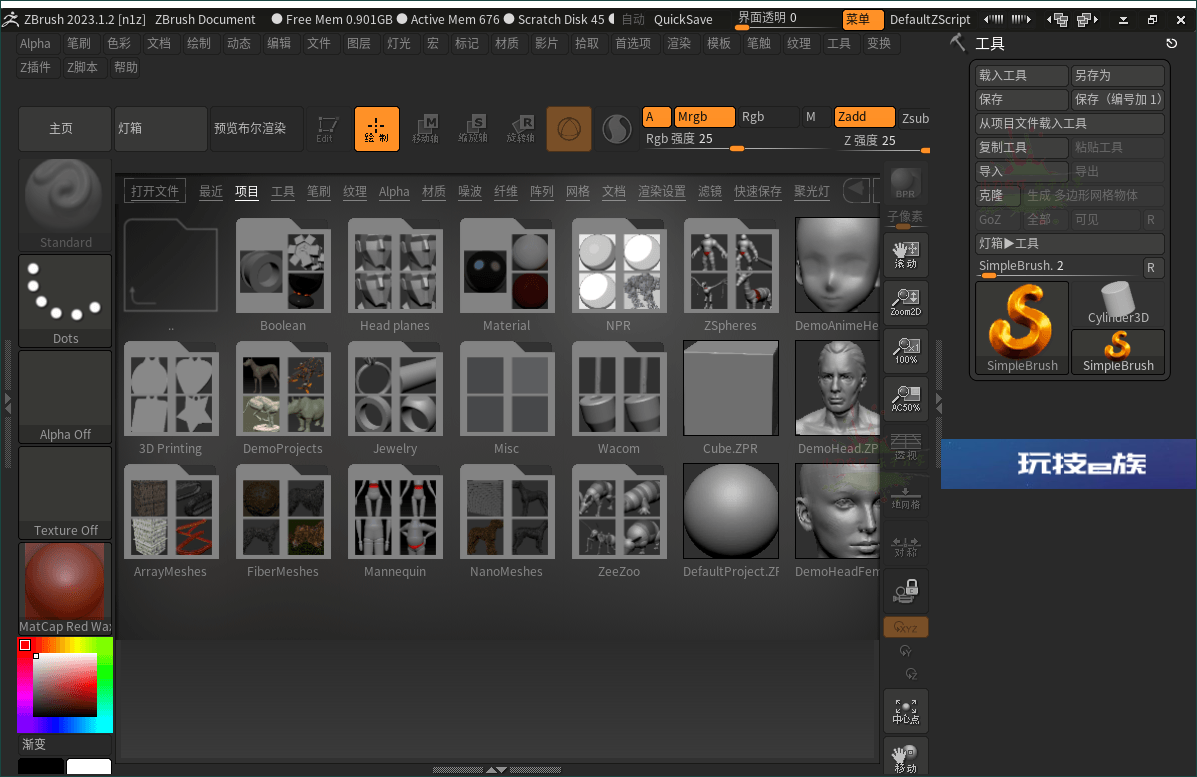Select the 移动轴 move gizmo icon
Viewport: 1197px width, 777px height.
coord(426,128)
